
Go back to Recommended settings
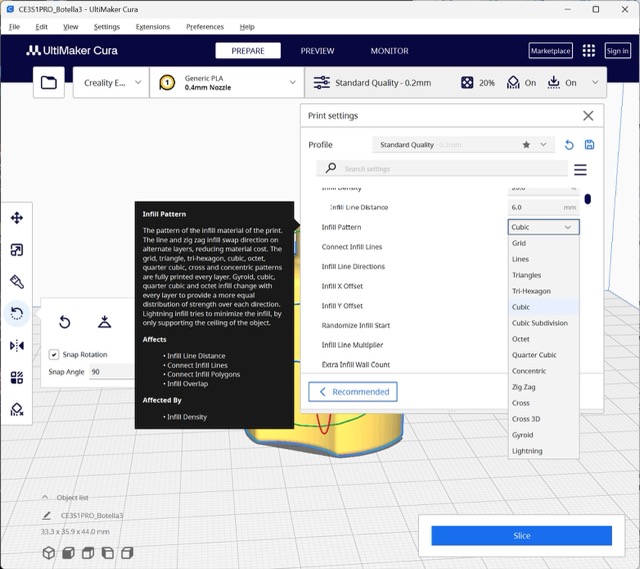coord(353,392)
